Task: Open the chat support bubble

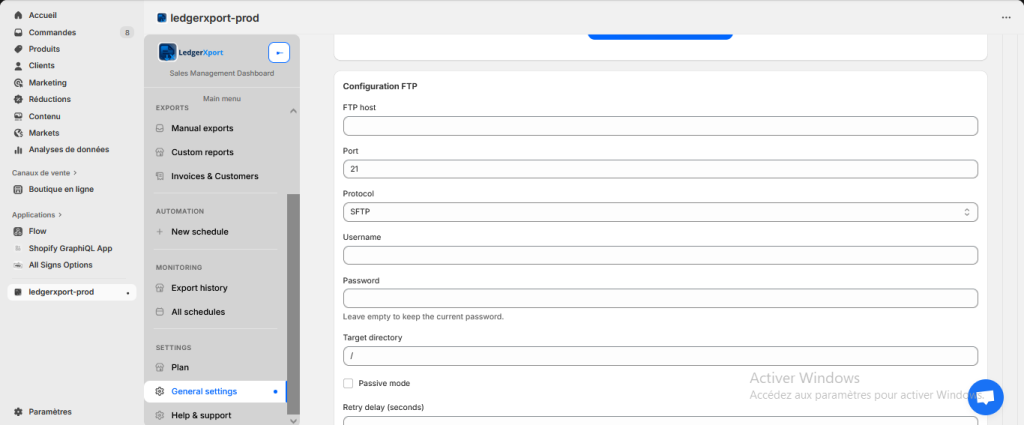Action: coord(985,397)
